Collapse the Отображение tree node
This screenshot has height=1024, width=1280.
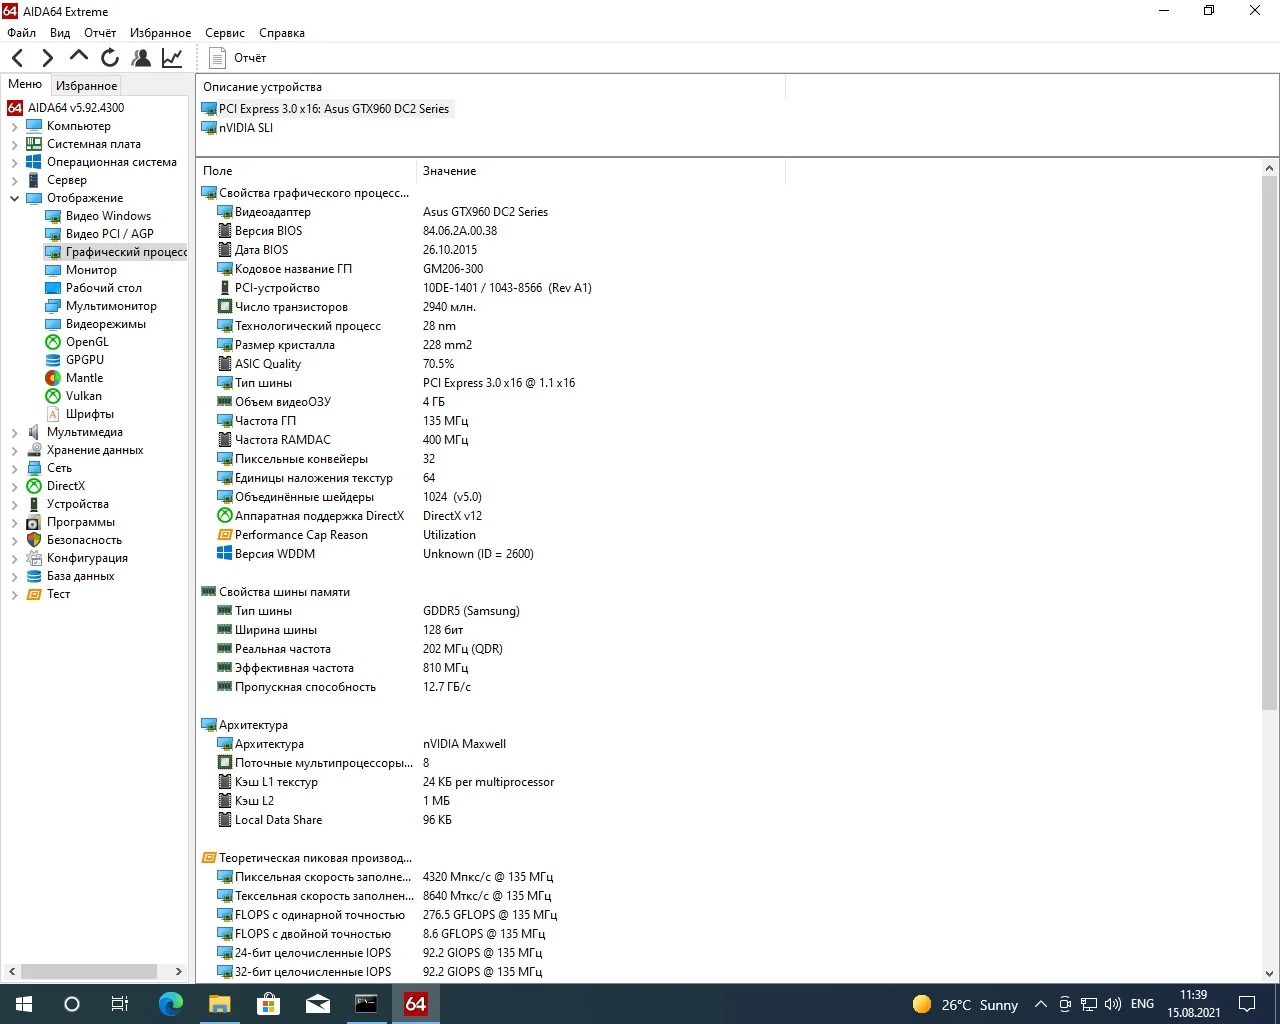[x=14, y=199]
